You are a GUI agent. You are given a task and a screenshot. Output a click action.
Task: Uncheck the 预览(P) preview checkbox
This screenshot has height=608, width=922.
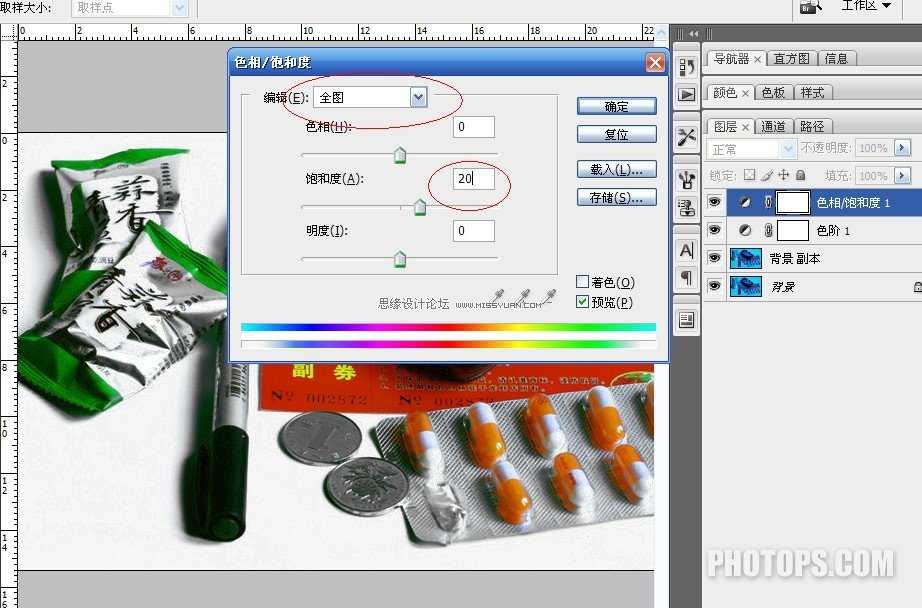click(x=582, y=302)
